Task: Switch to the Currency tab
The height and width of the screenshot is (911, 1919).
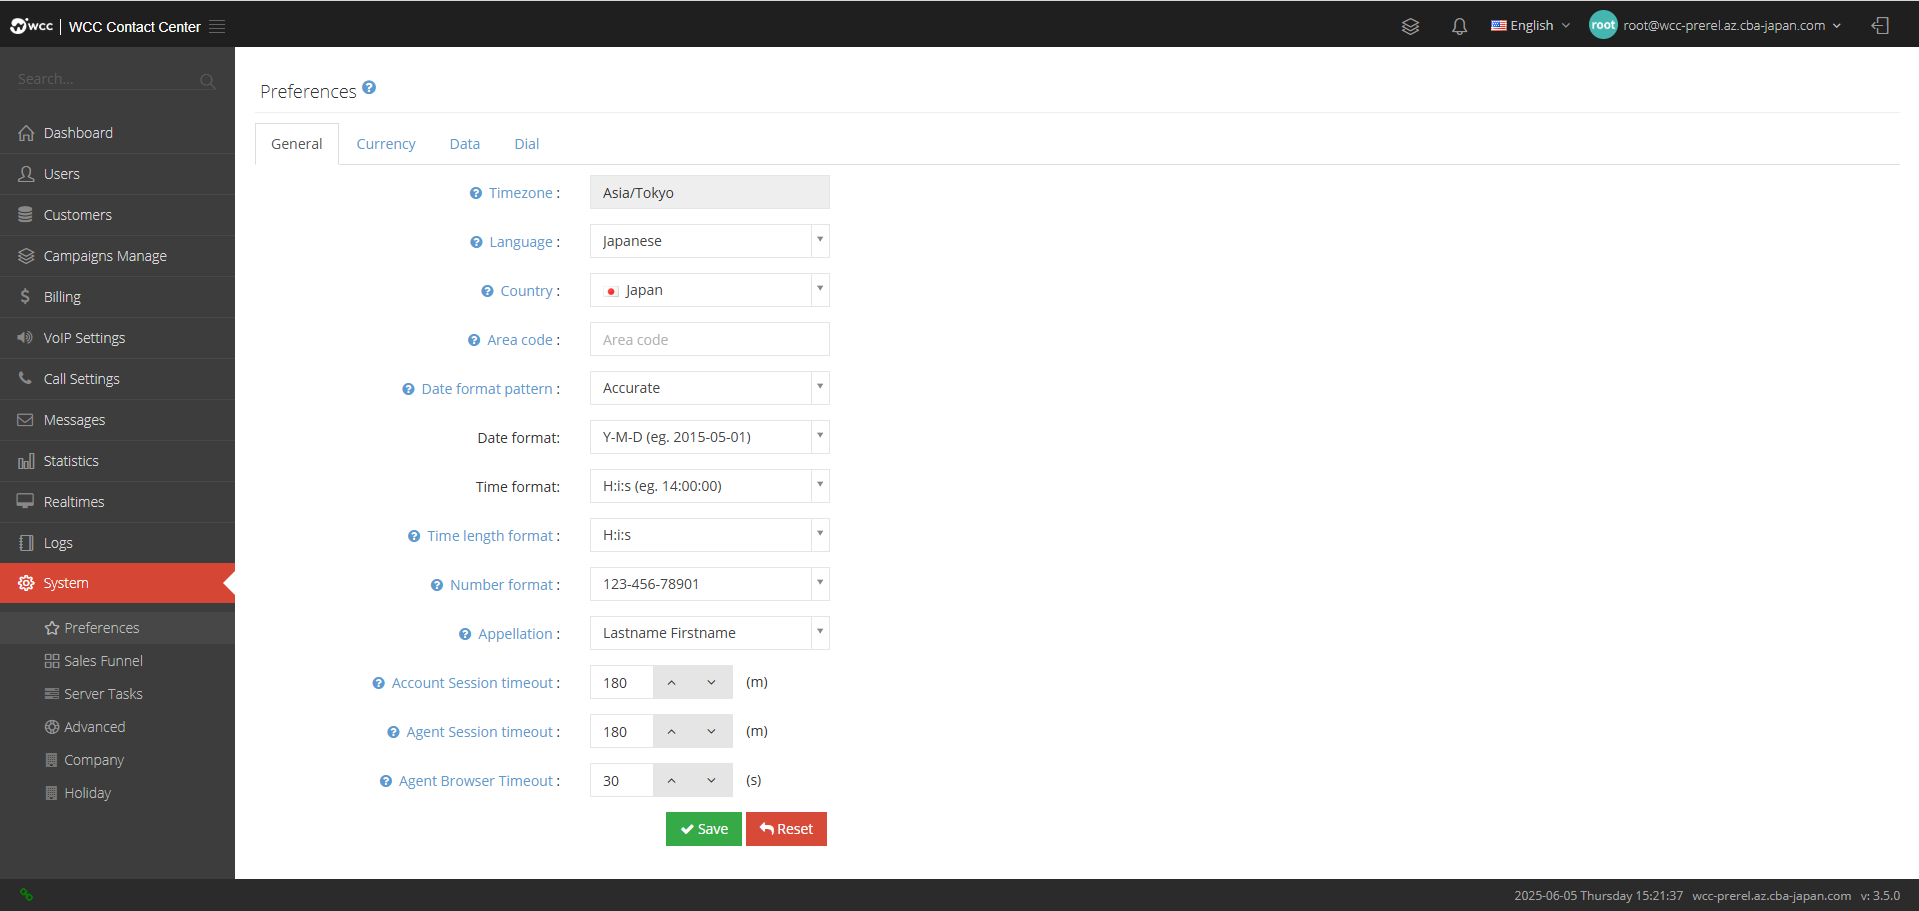Action: click(x=386, y=144)
